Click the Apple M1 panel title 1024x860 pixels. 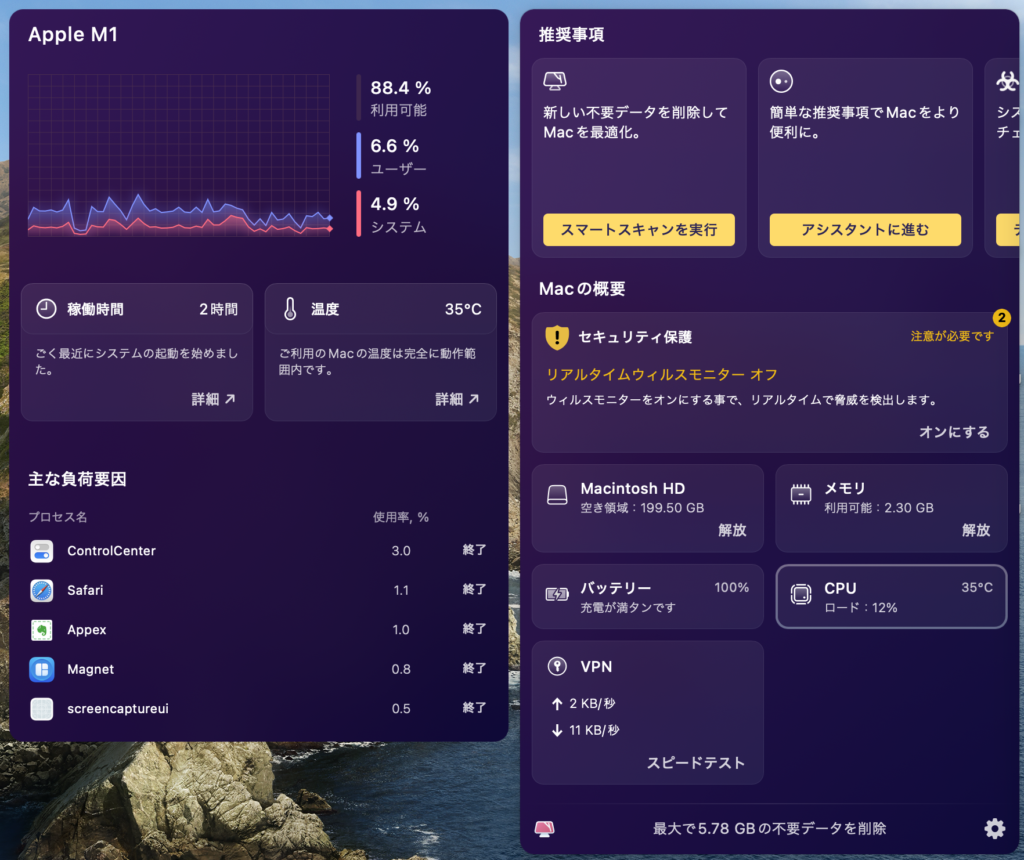[x=73, y=35]
